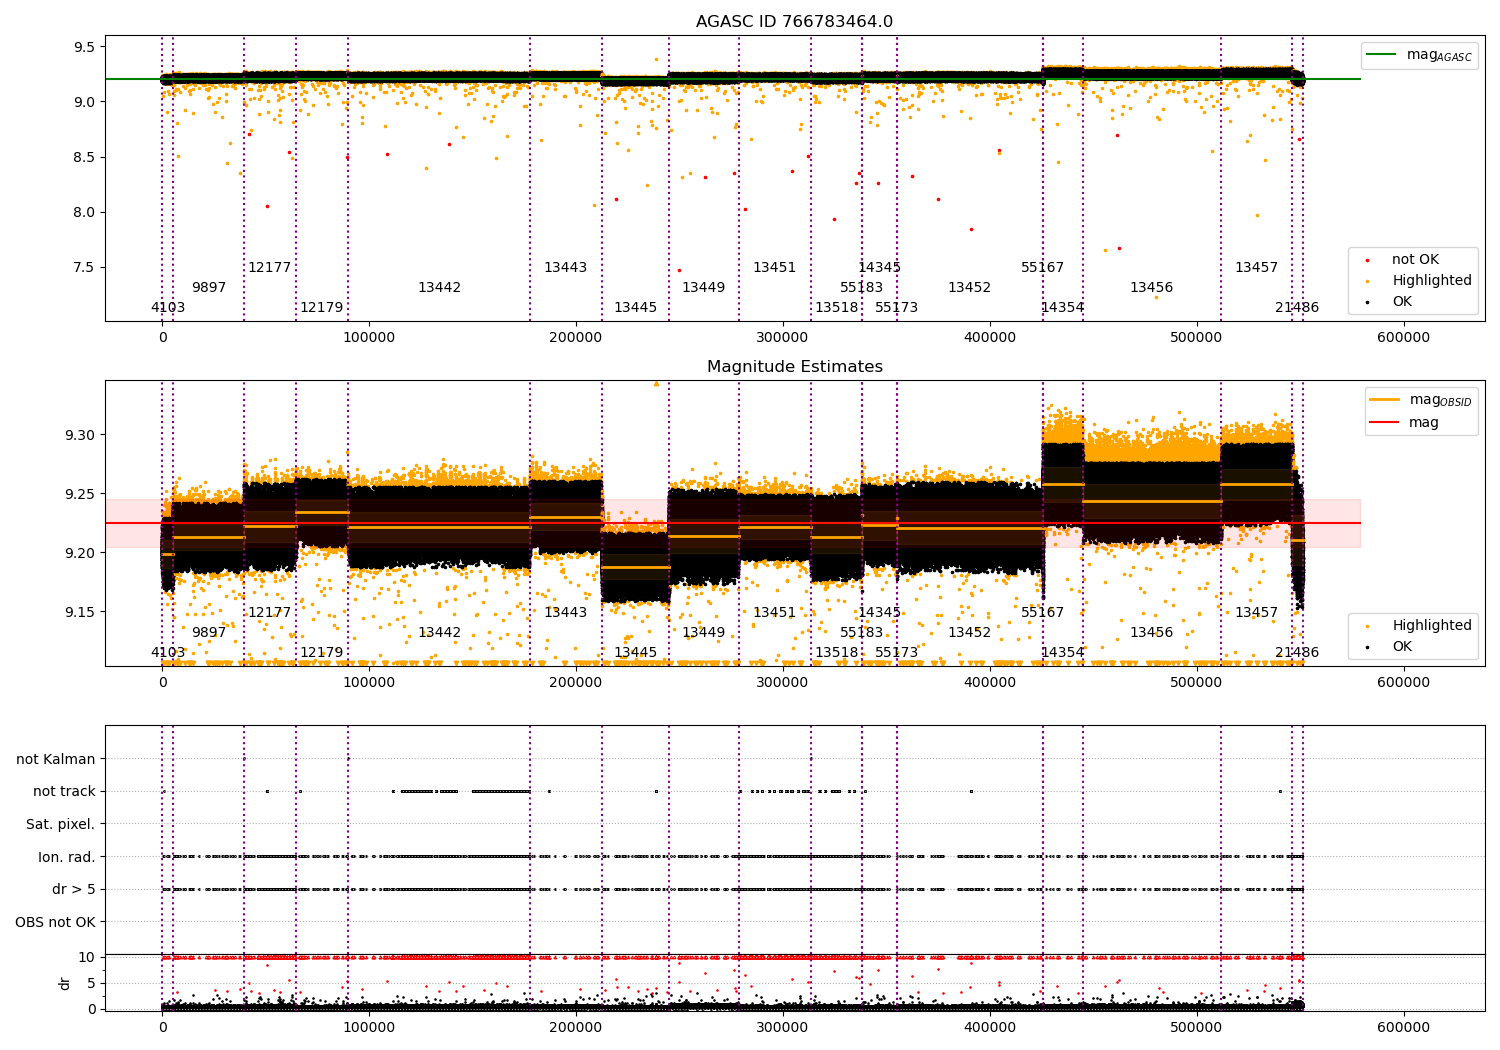
Task: Click OBSID 21486 in the Magnitude Estimates plot
Action: tap(1297, 653)
